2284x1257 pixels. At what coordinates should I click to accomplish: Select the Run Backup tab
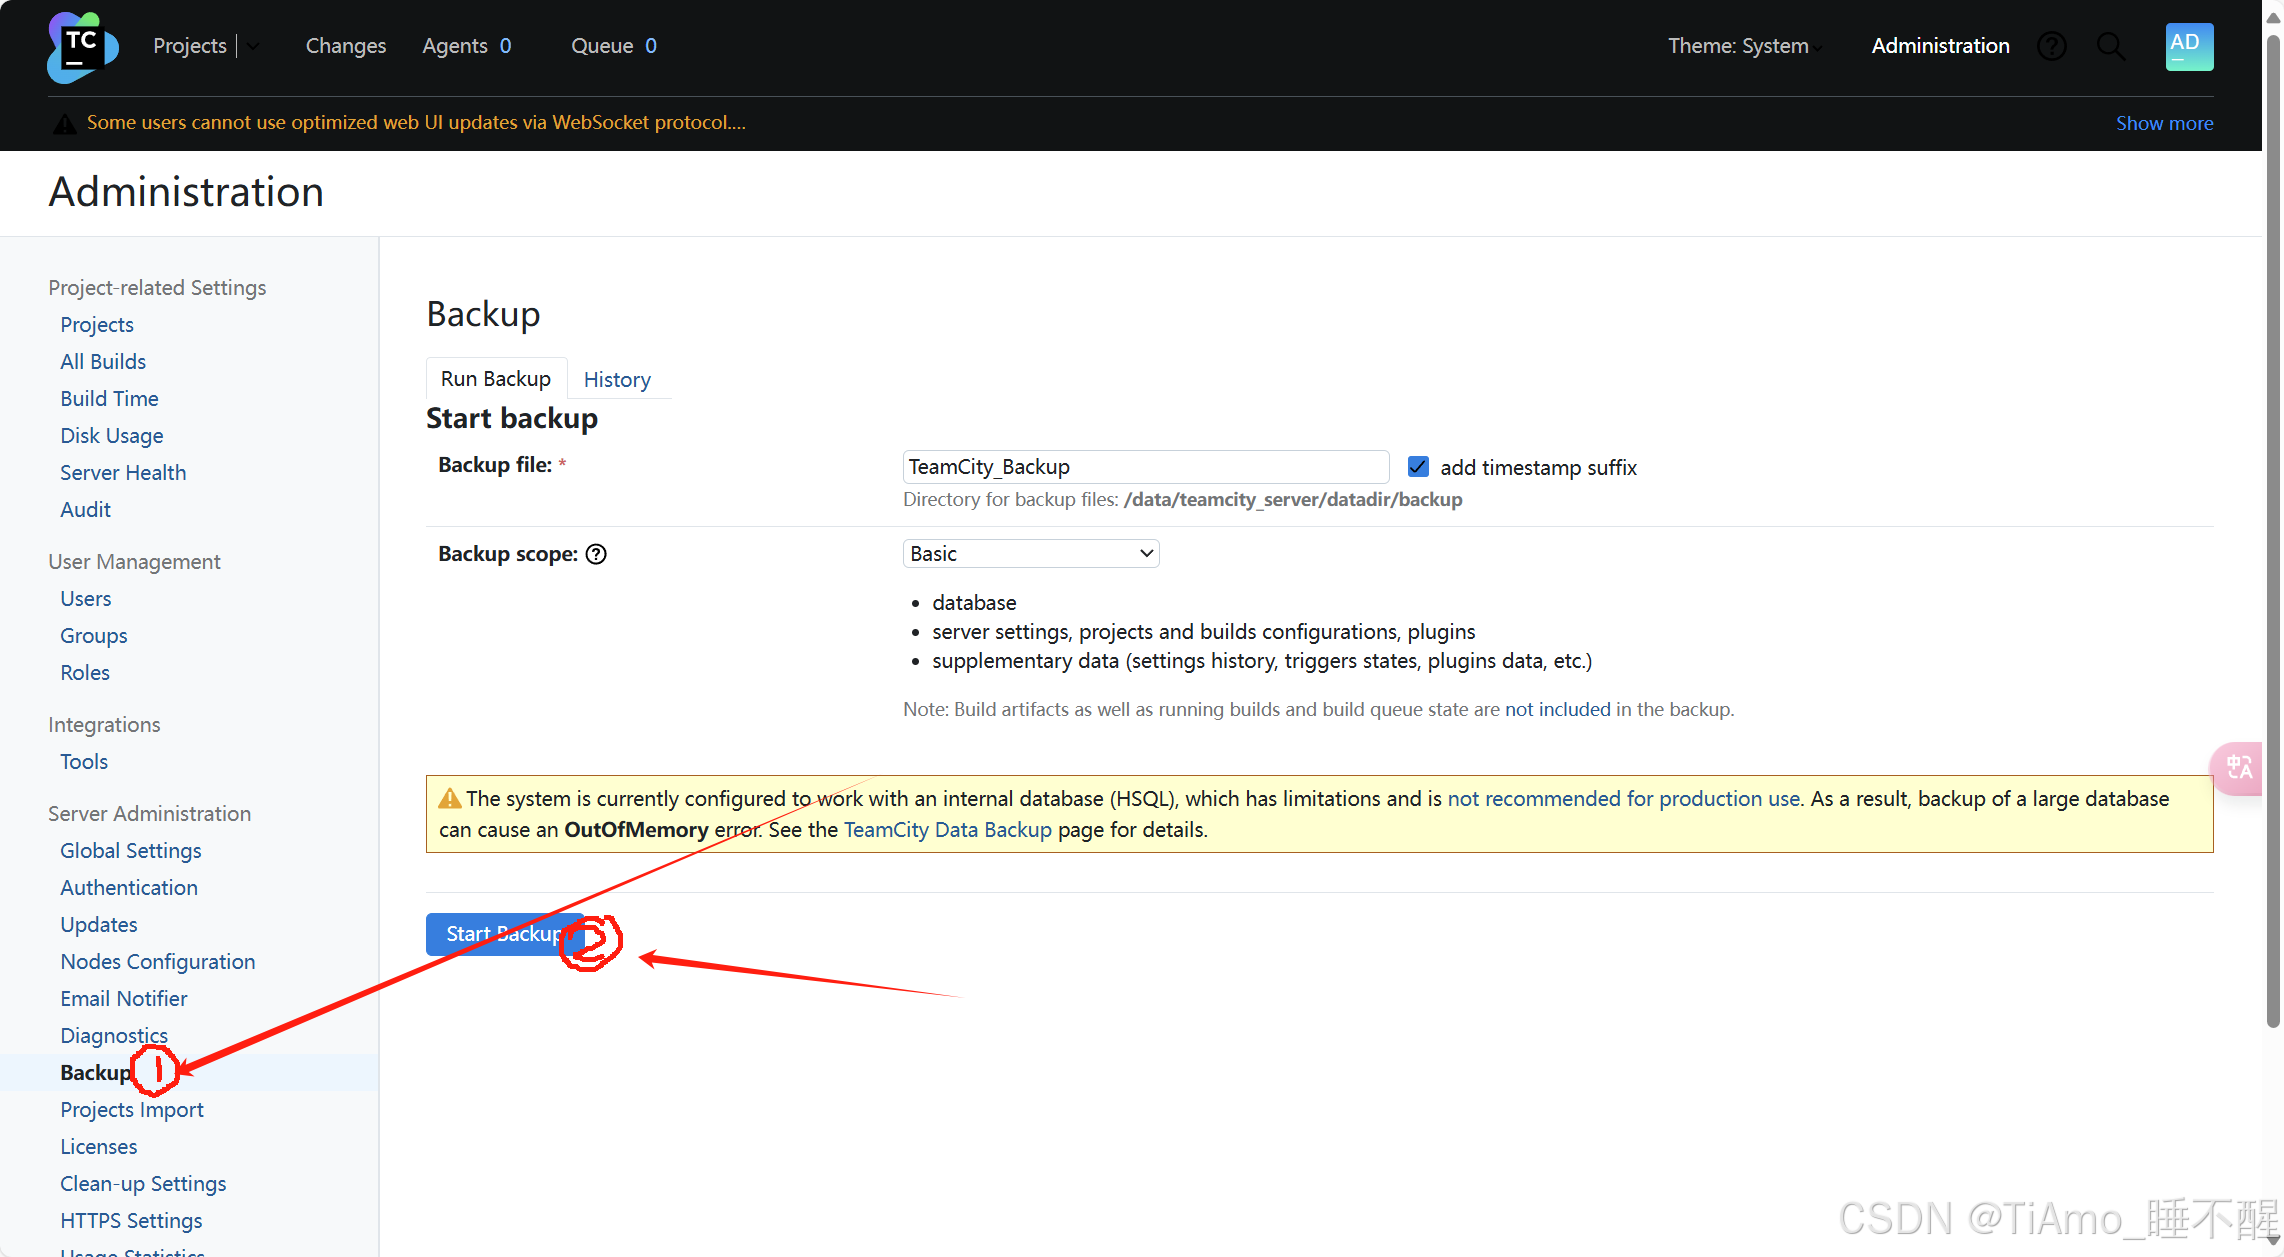pyautogui.click(x=496, y=378)
